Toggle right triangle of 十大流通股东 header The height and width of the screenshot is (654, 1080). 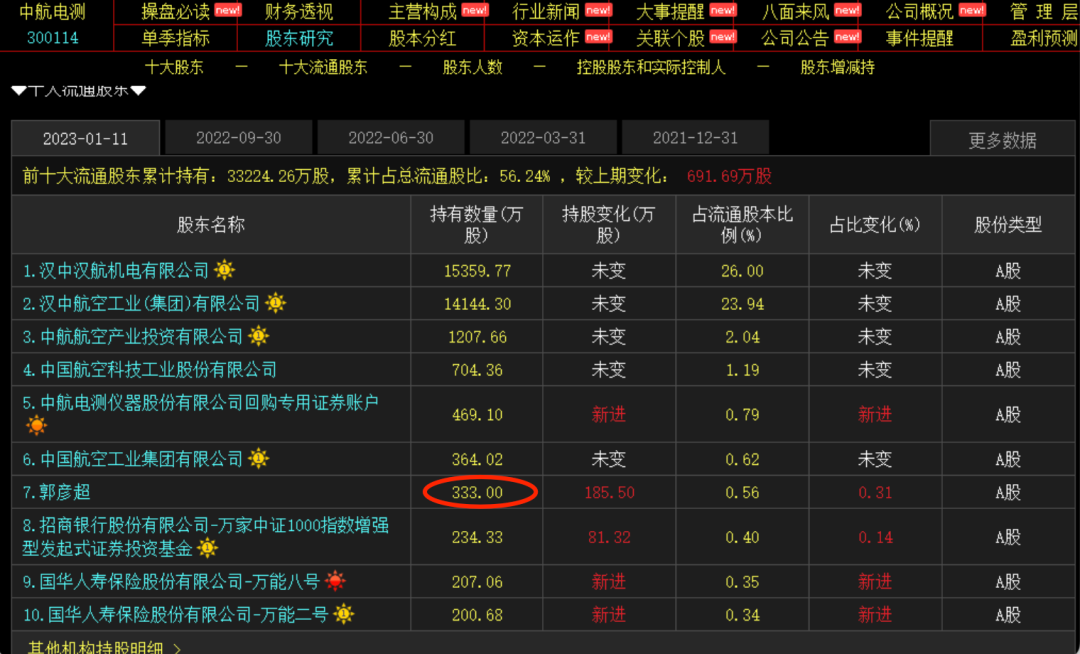[x=138, y=91]
